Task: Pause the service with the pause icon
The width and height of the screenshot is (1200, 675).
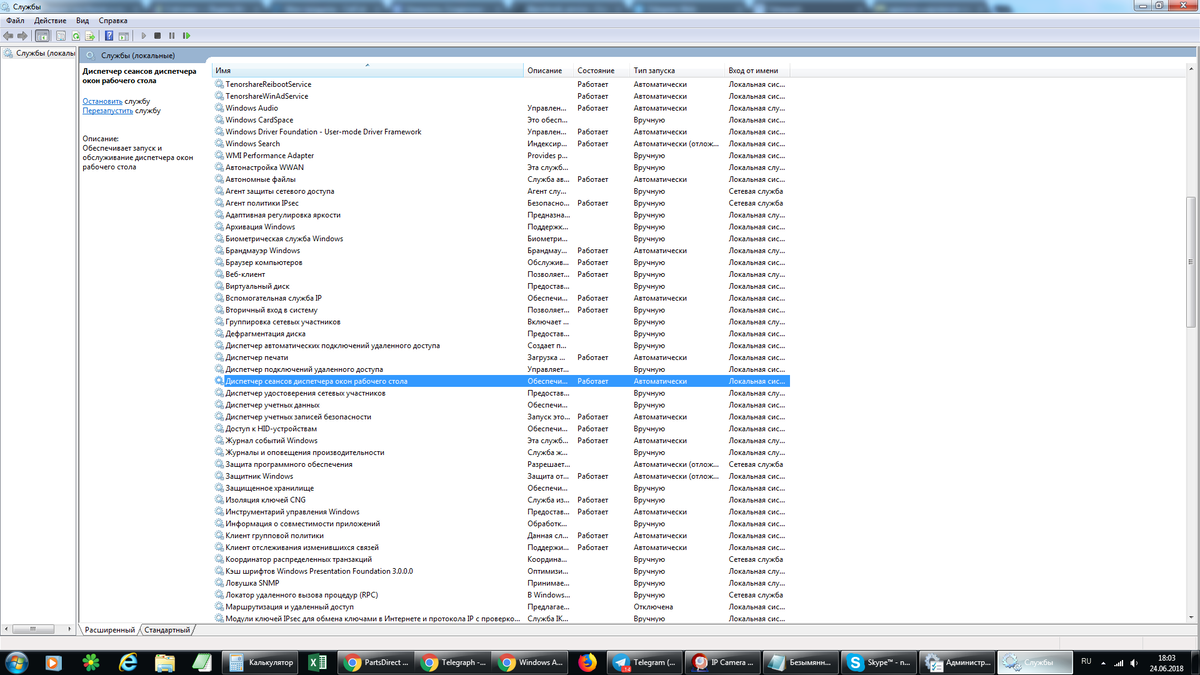Action: 171,36
